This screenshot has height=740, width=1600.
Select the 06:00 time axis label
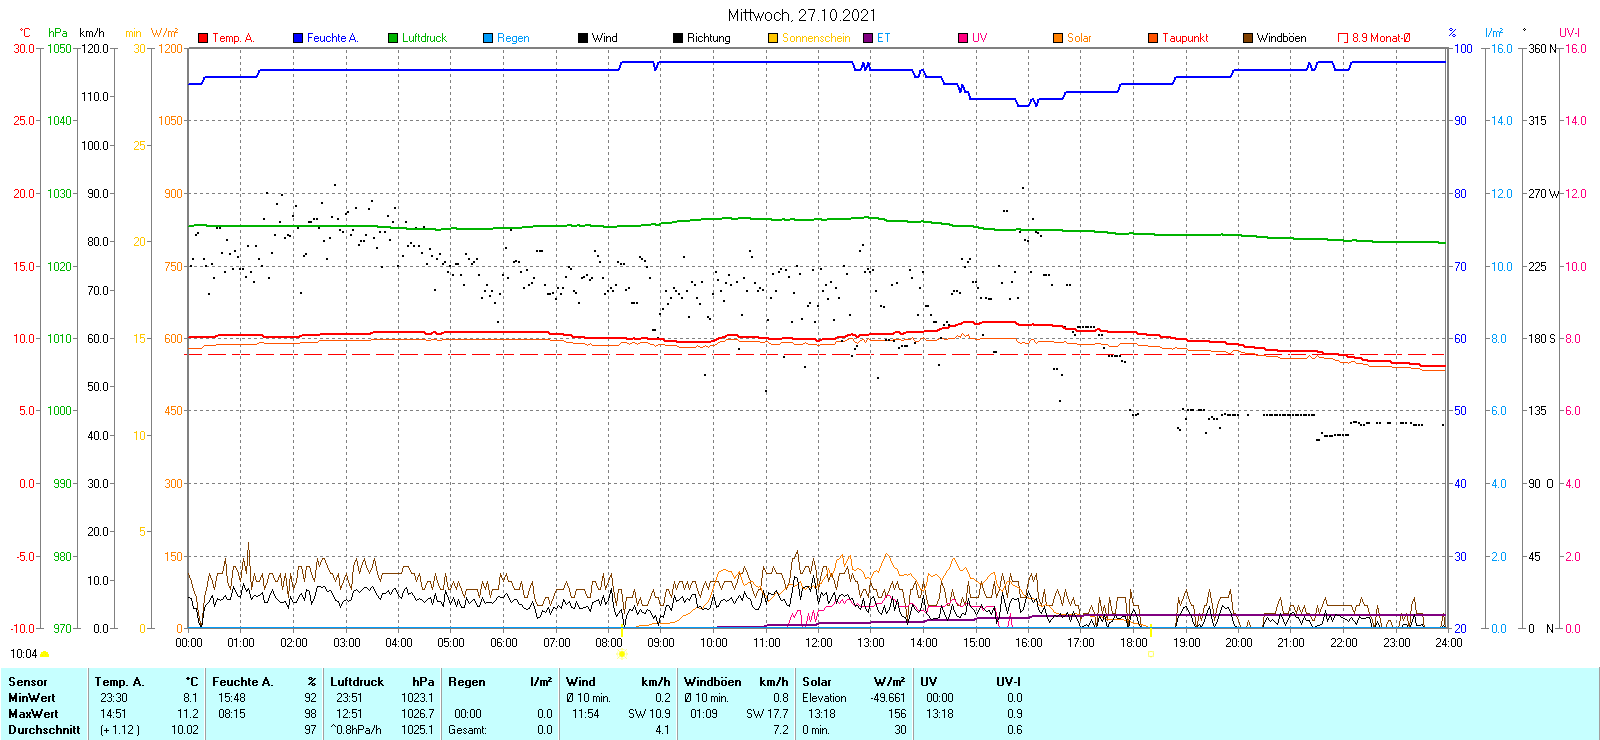click(x=504, y=642)
